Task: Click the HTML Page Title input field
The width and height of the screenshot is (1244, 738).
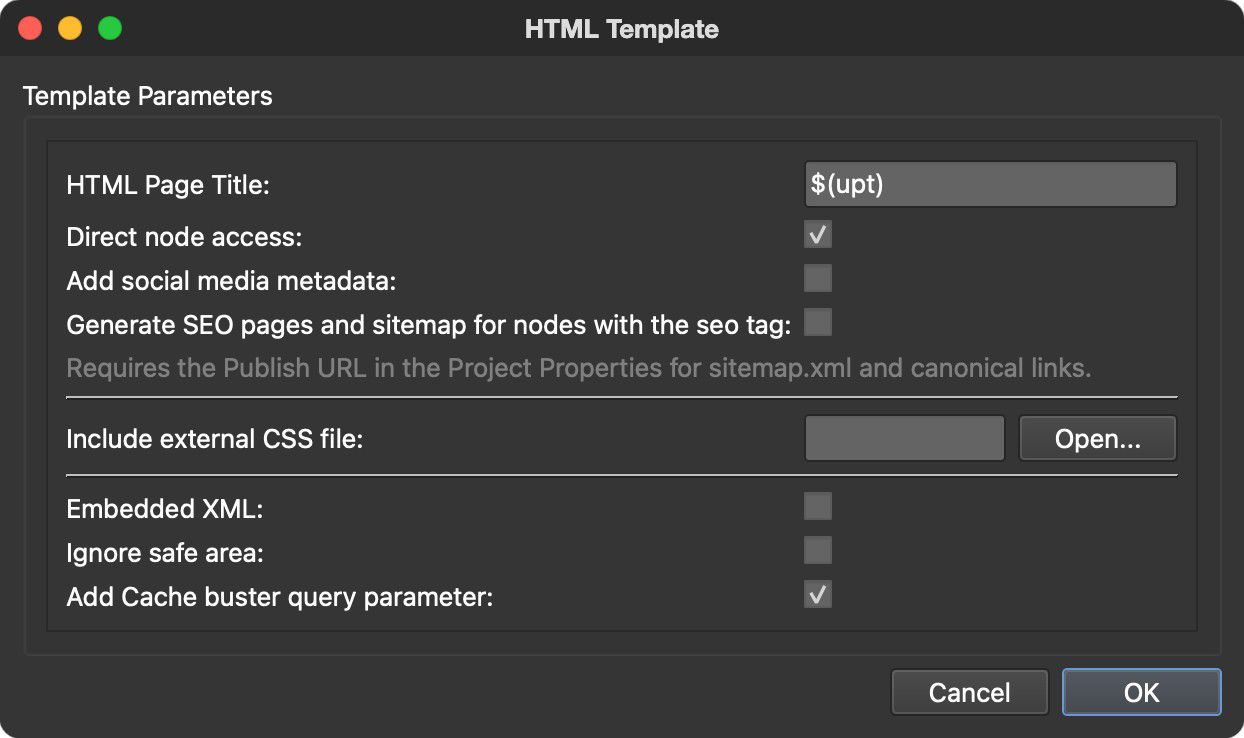Action: click(x=991, y=185)
